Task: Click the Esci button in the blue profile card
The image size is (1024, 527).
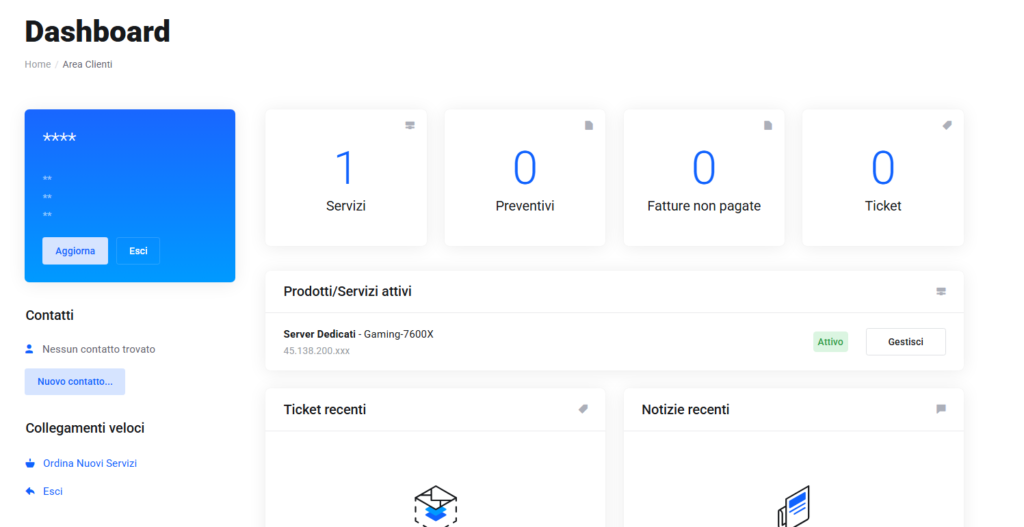Action: (x=138, y=251)
